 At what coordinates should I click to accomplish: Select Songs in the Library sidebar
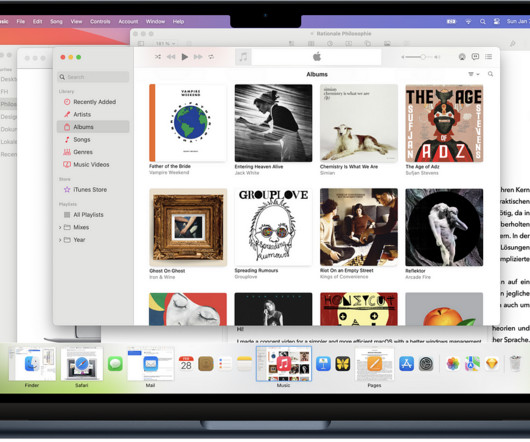click(93, 139)
